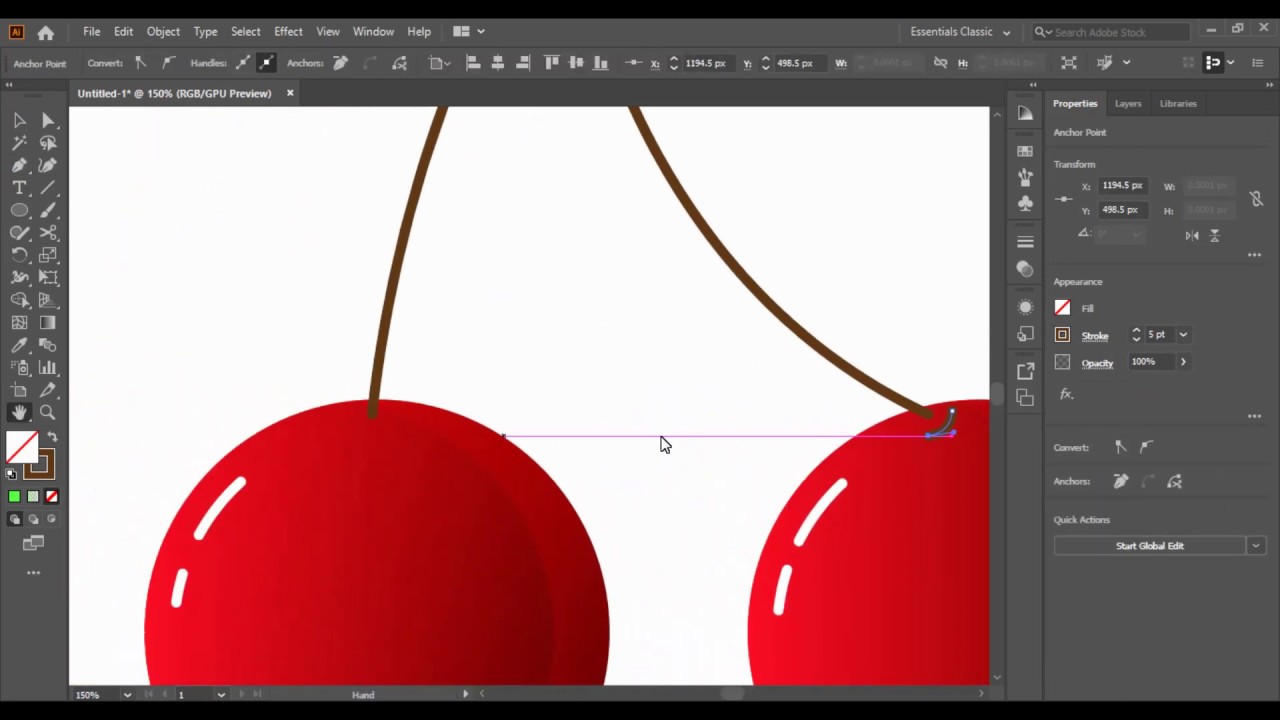Image resolution: width=1280 pixels, height=720 pixels.
Task: Toggle Constrain Width and Height in Properties
Action: pyautogui.click(x=1256, y=198)
